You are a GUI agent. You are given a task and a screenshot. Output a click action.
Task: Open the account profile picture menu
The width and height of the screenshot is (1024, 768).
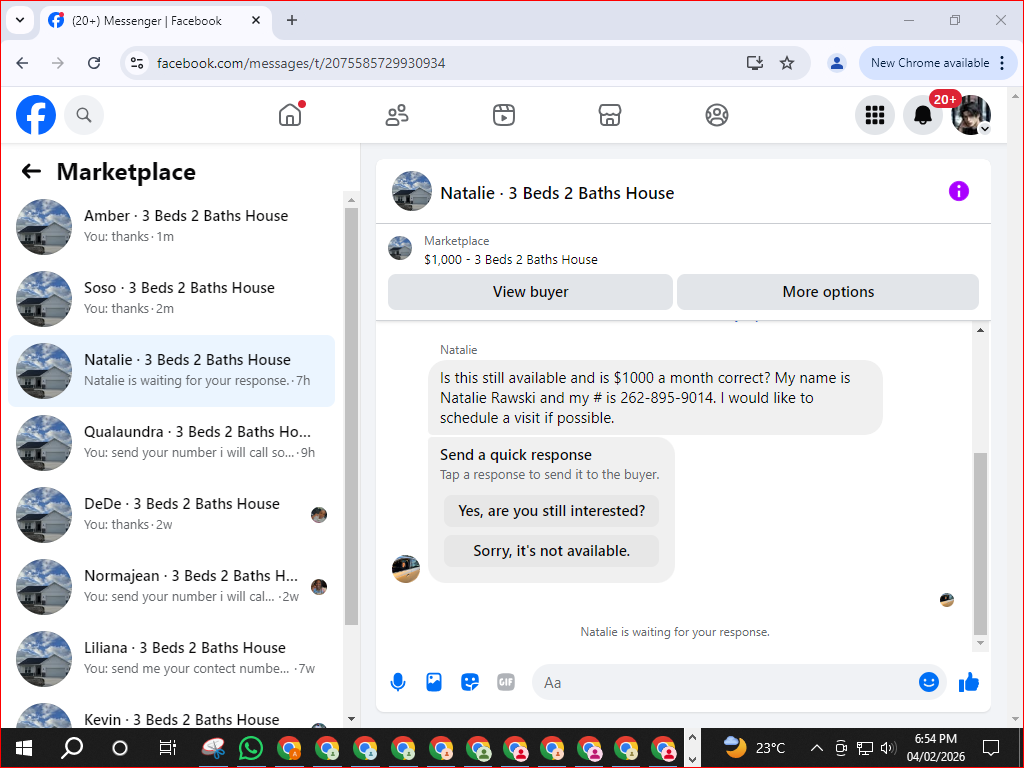pos(971,115)
